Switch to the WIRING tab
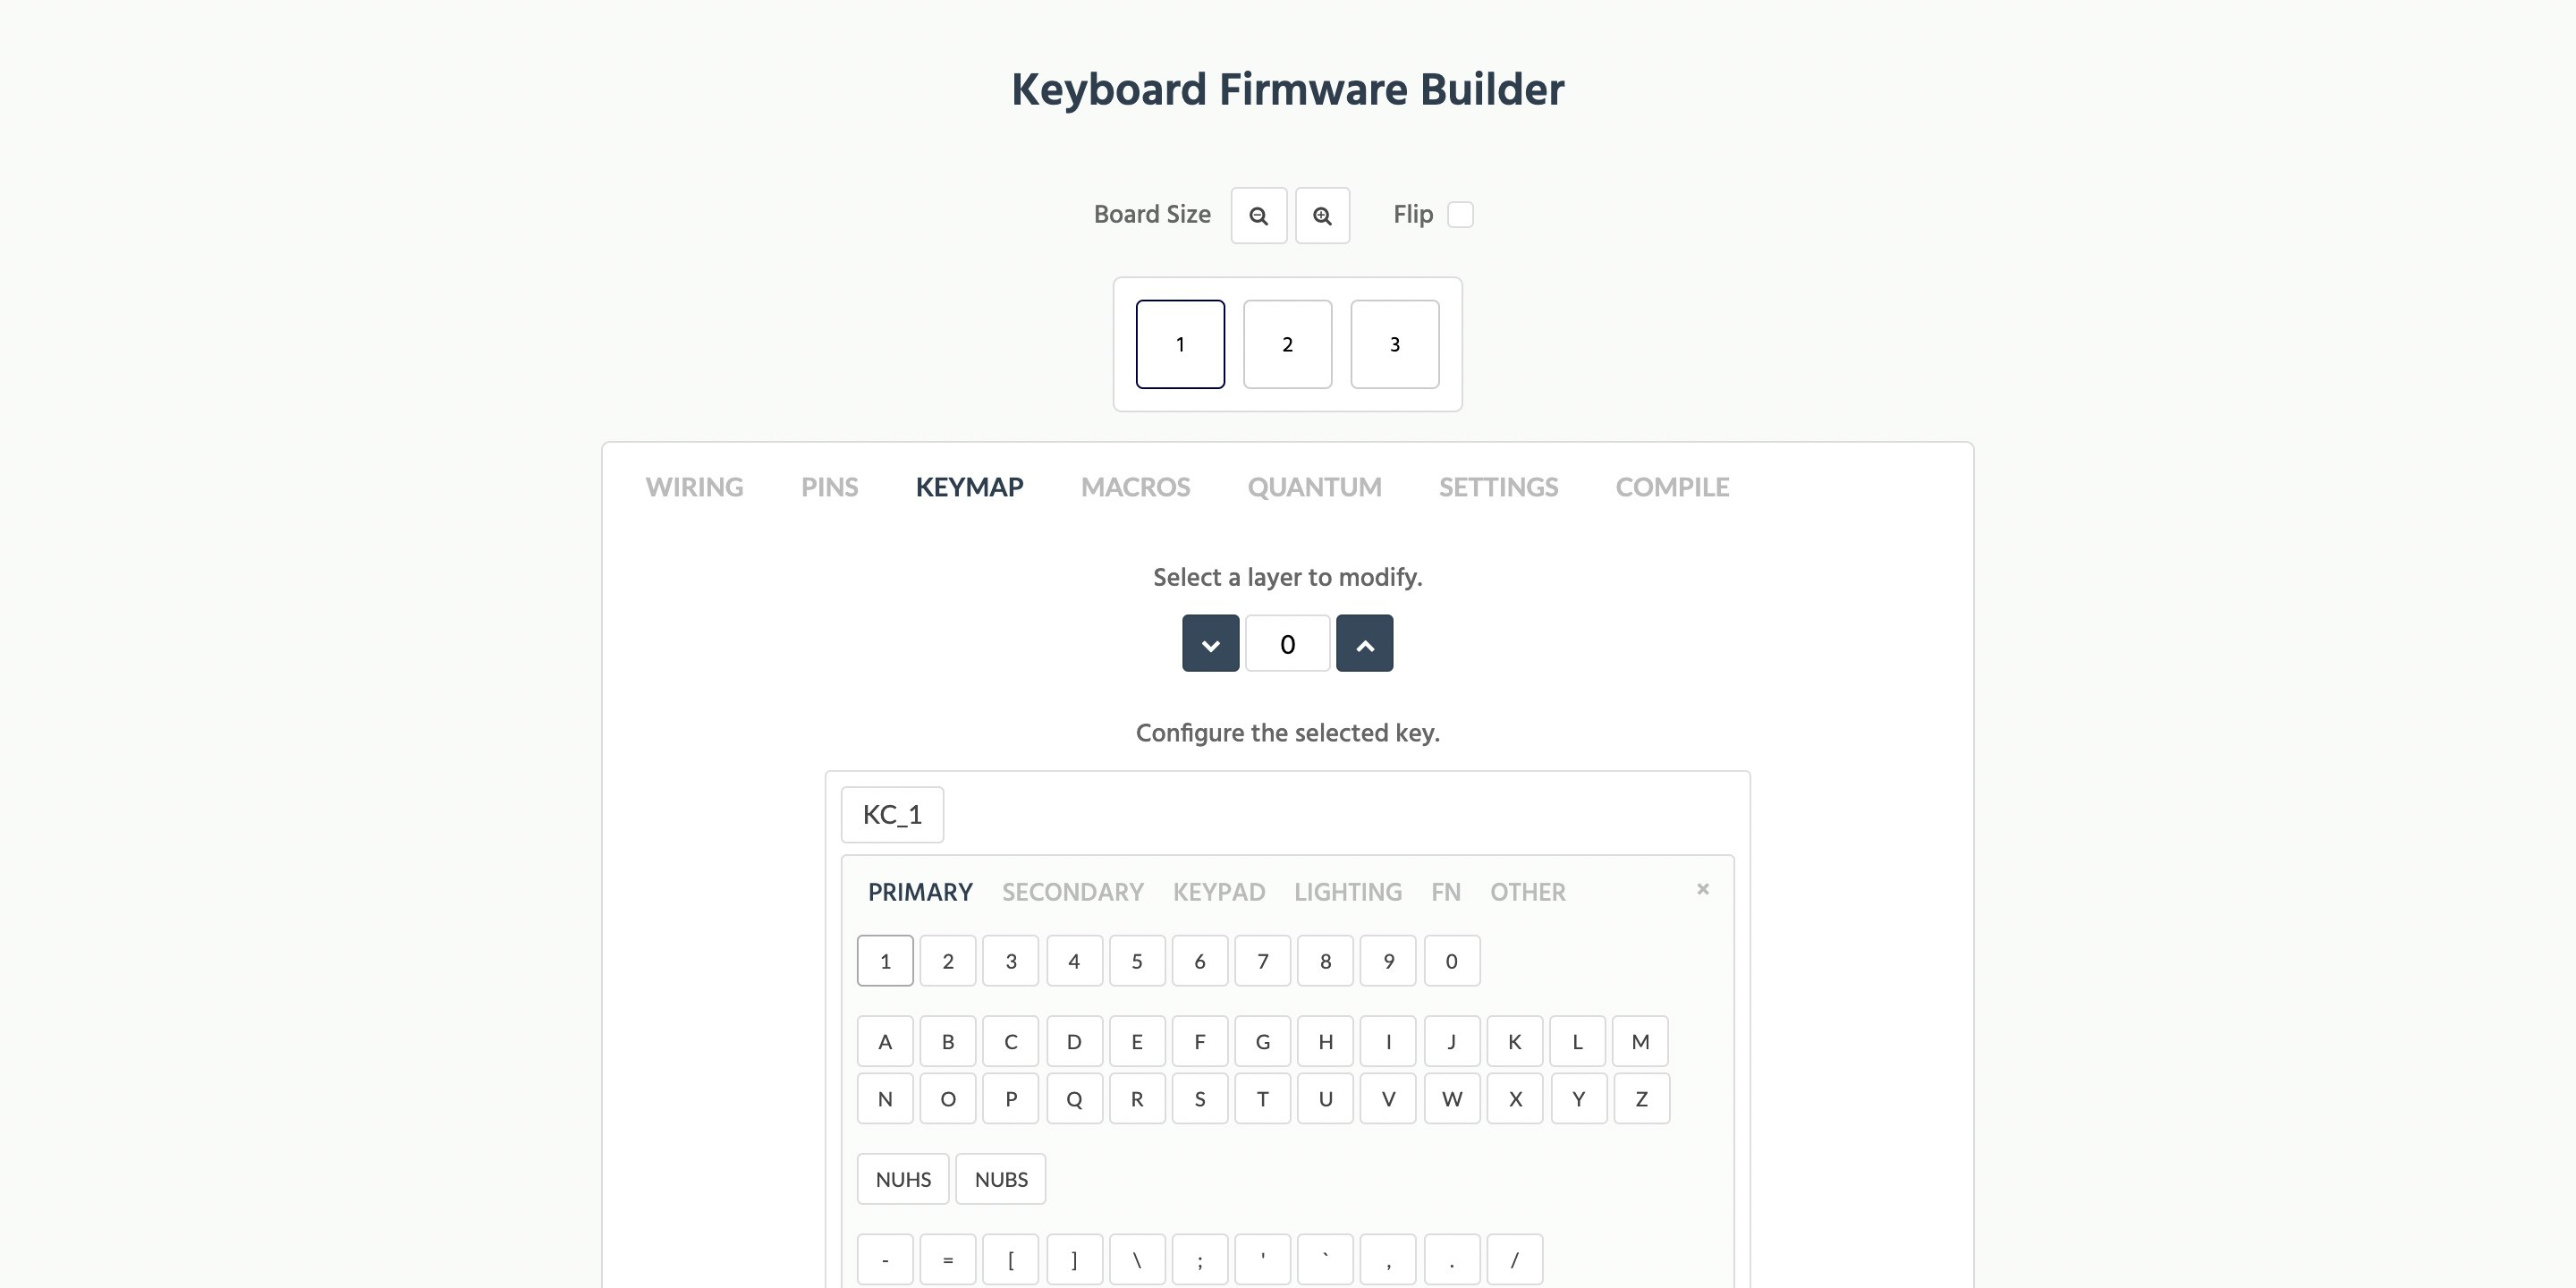The image size is (2576, 1288). (x=694, y=487)
